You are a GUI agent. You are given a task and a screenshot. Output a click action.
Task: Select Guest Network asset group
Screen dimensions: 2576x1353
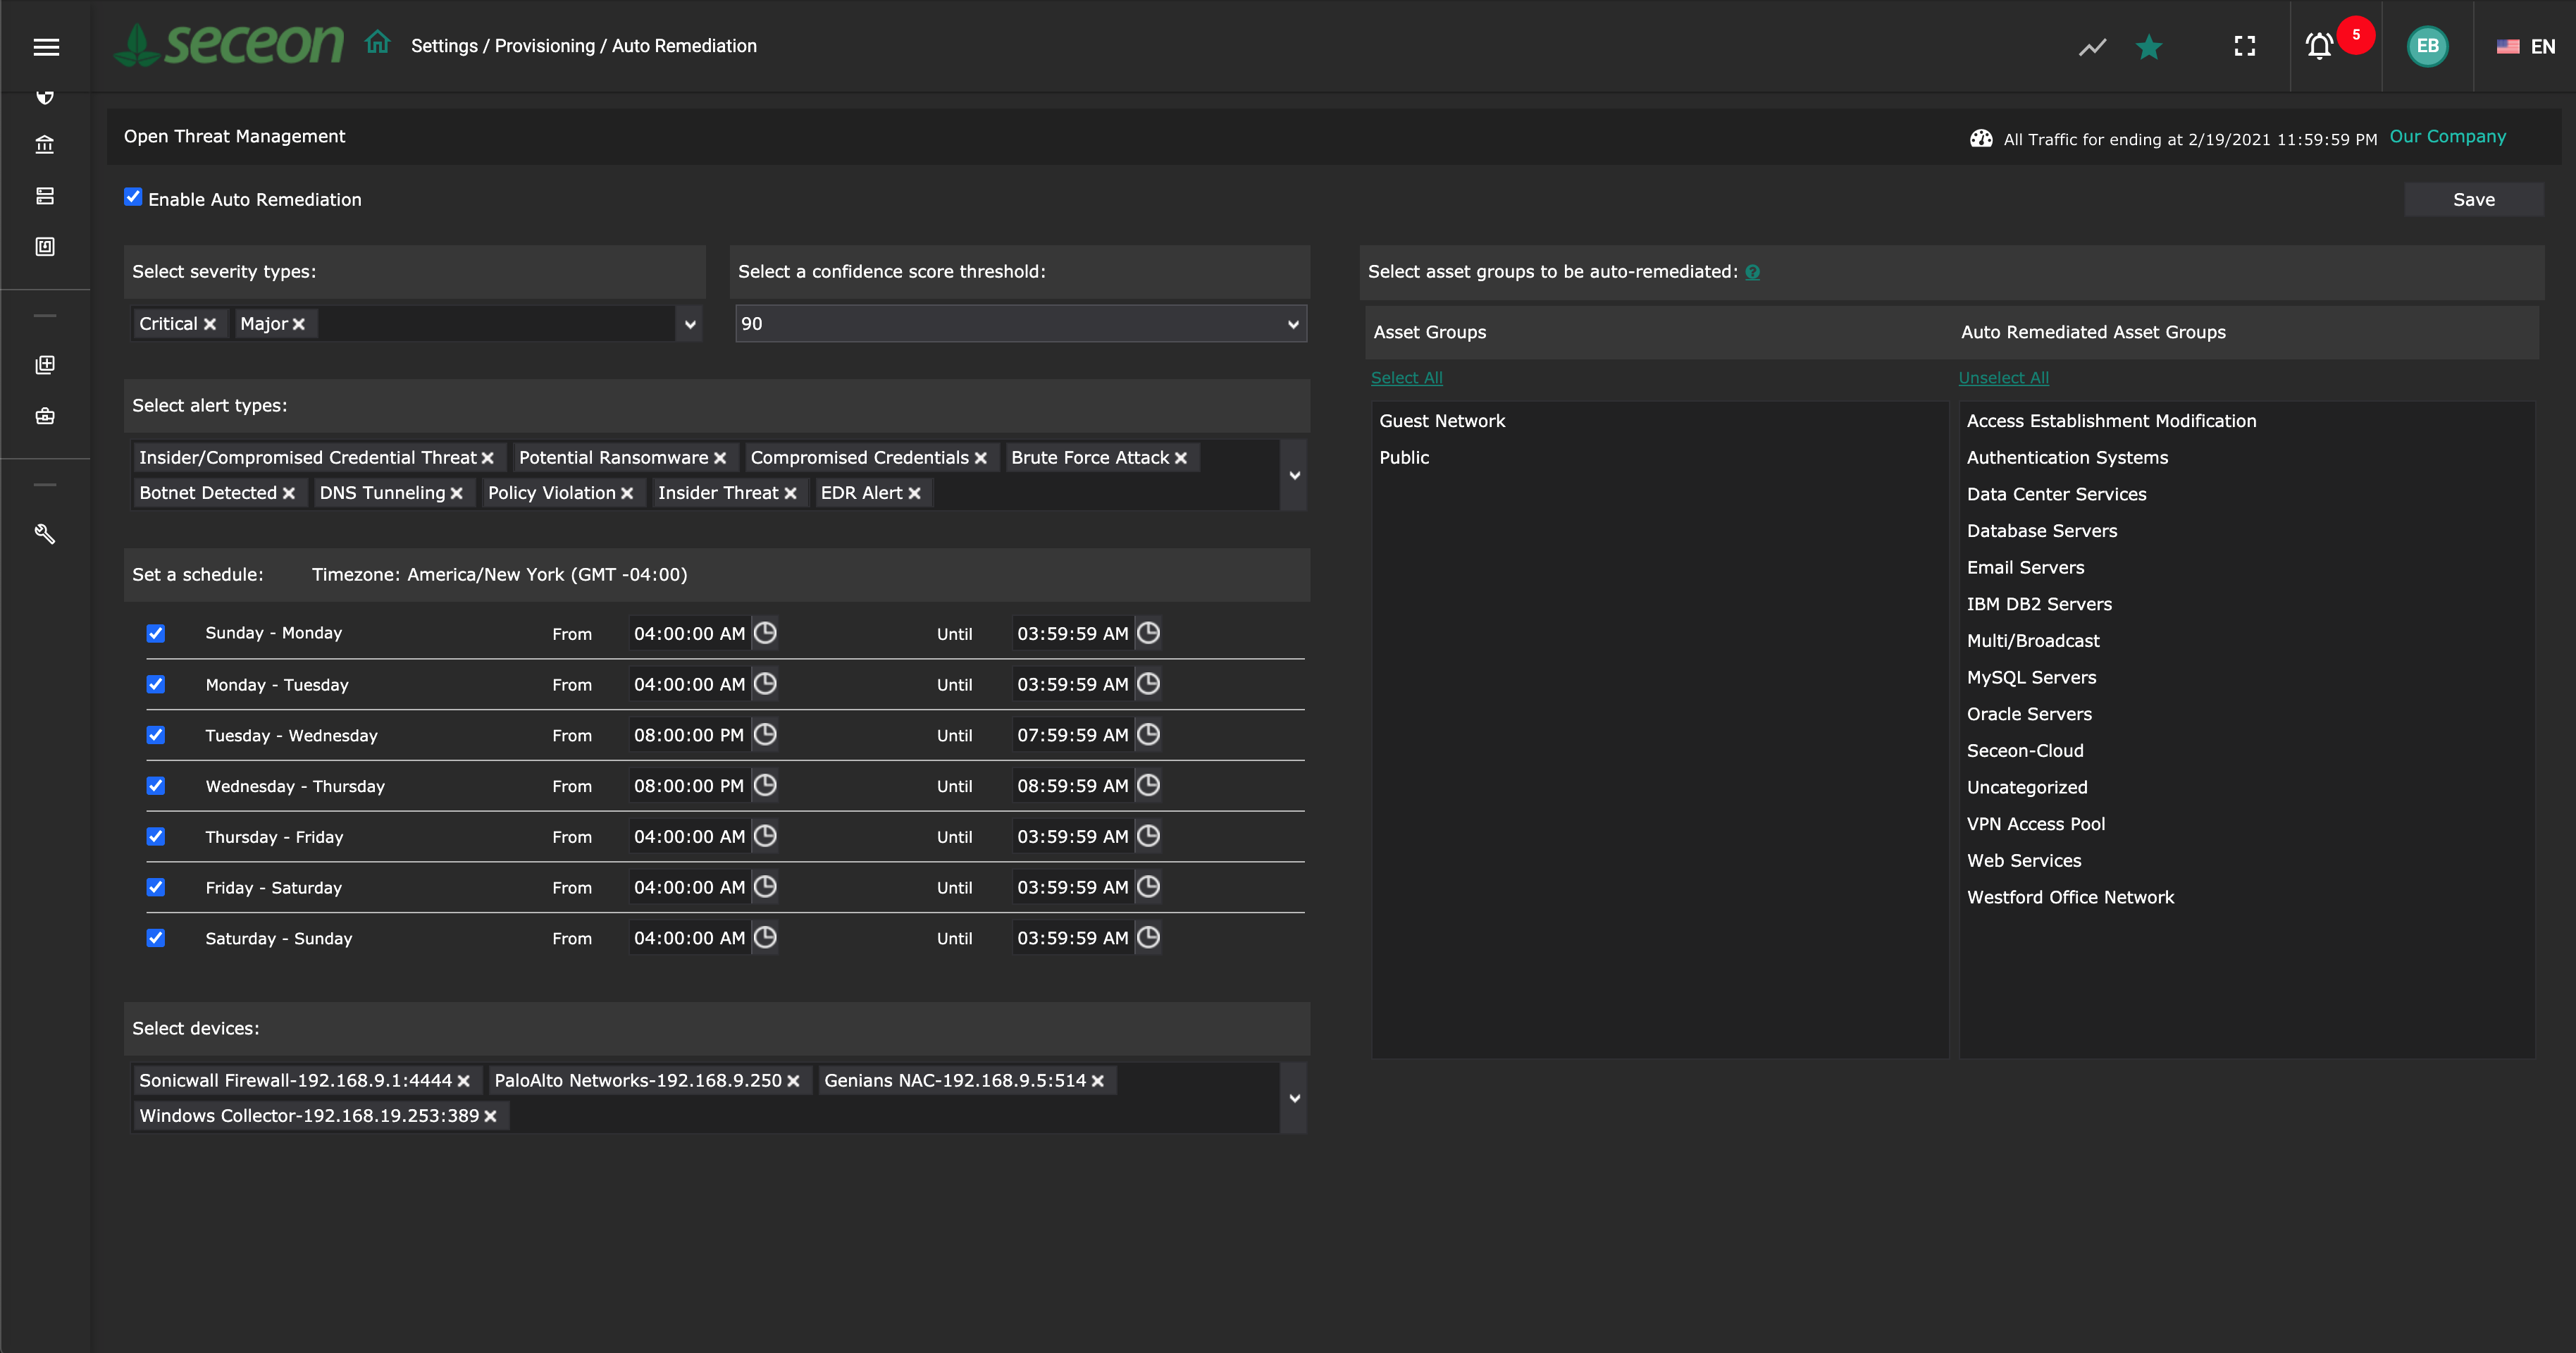click(1441, 421)
